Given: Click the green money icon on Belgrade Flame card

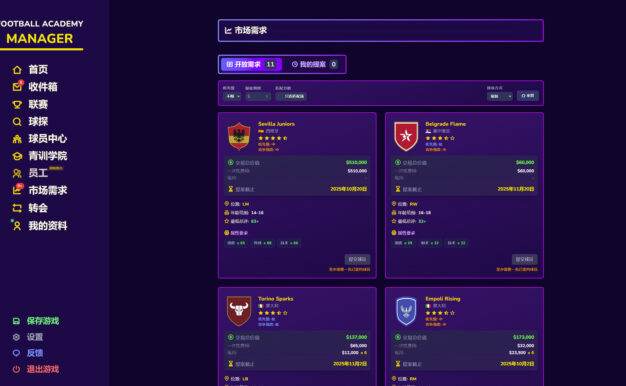Looking at the screenshot, I should pos(398,162).
